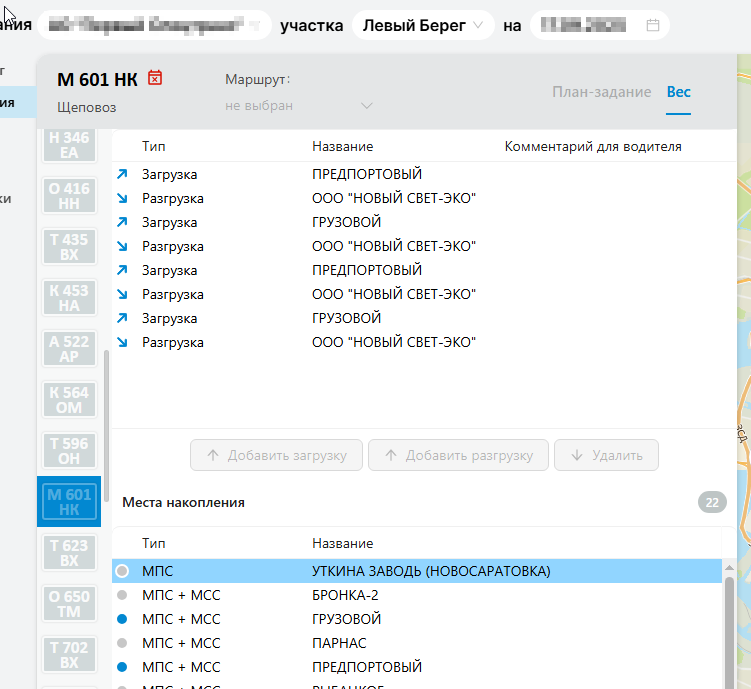The height and width of the screenshot is (689, 751).
Task: Select vehicle tile Т 596 ОН
Action: 69,450
